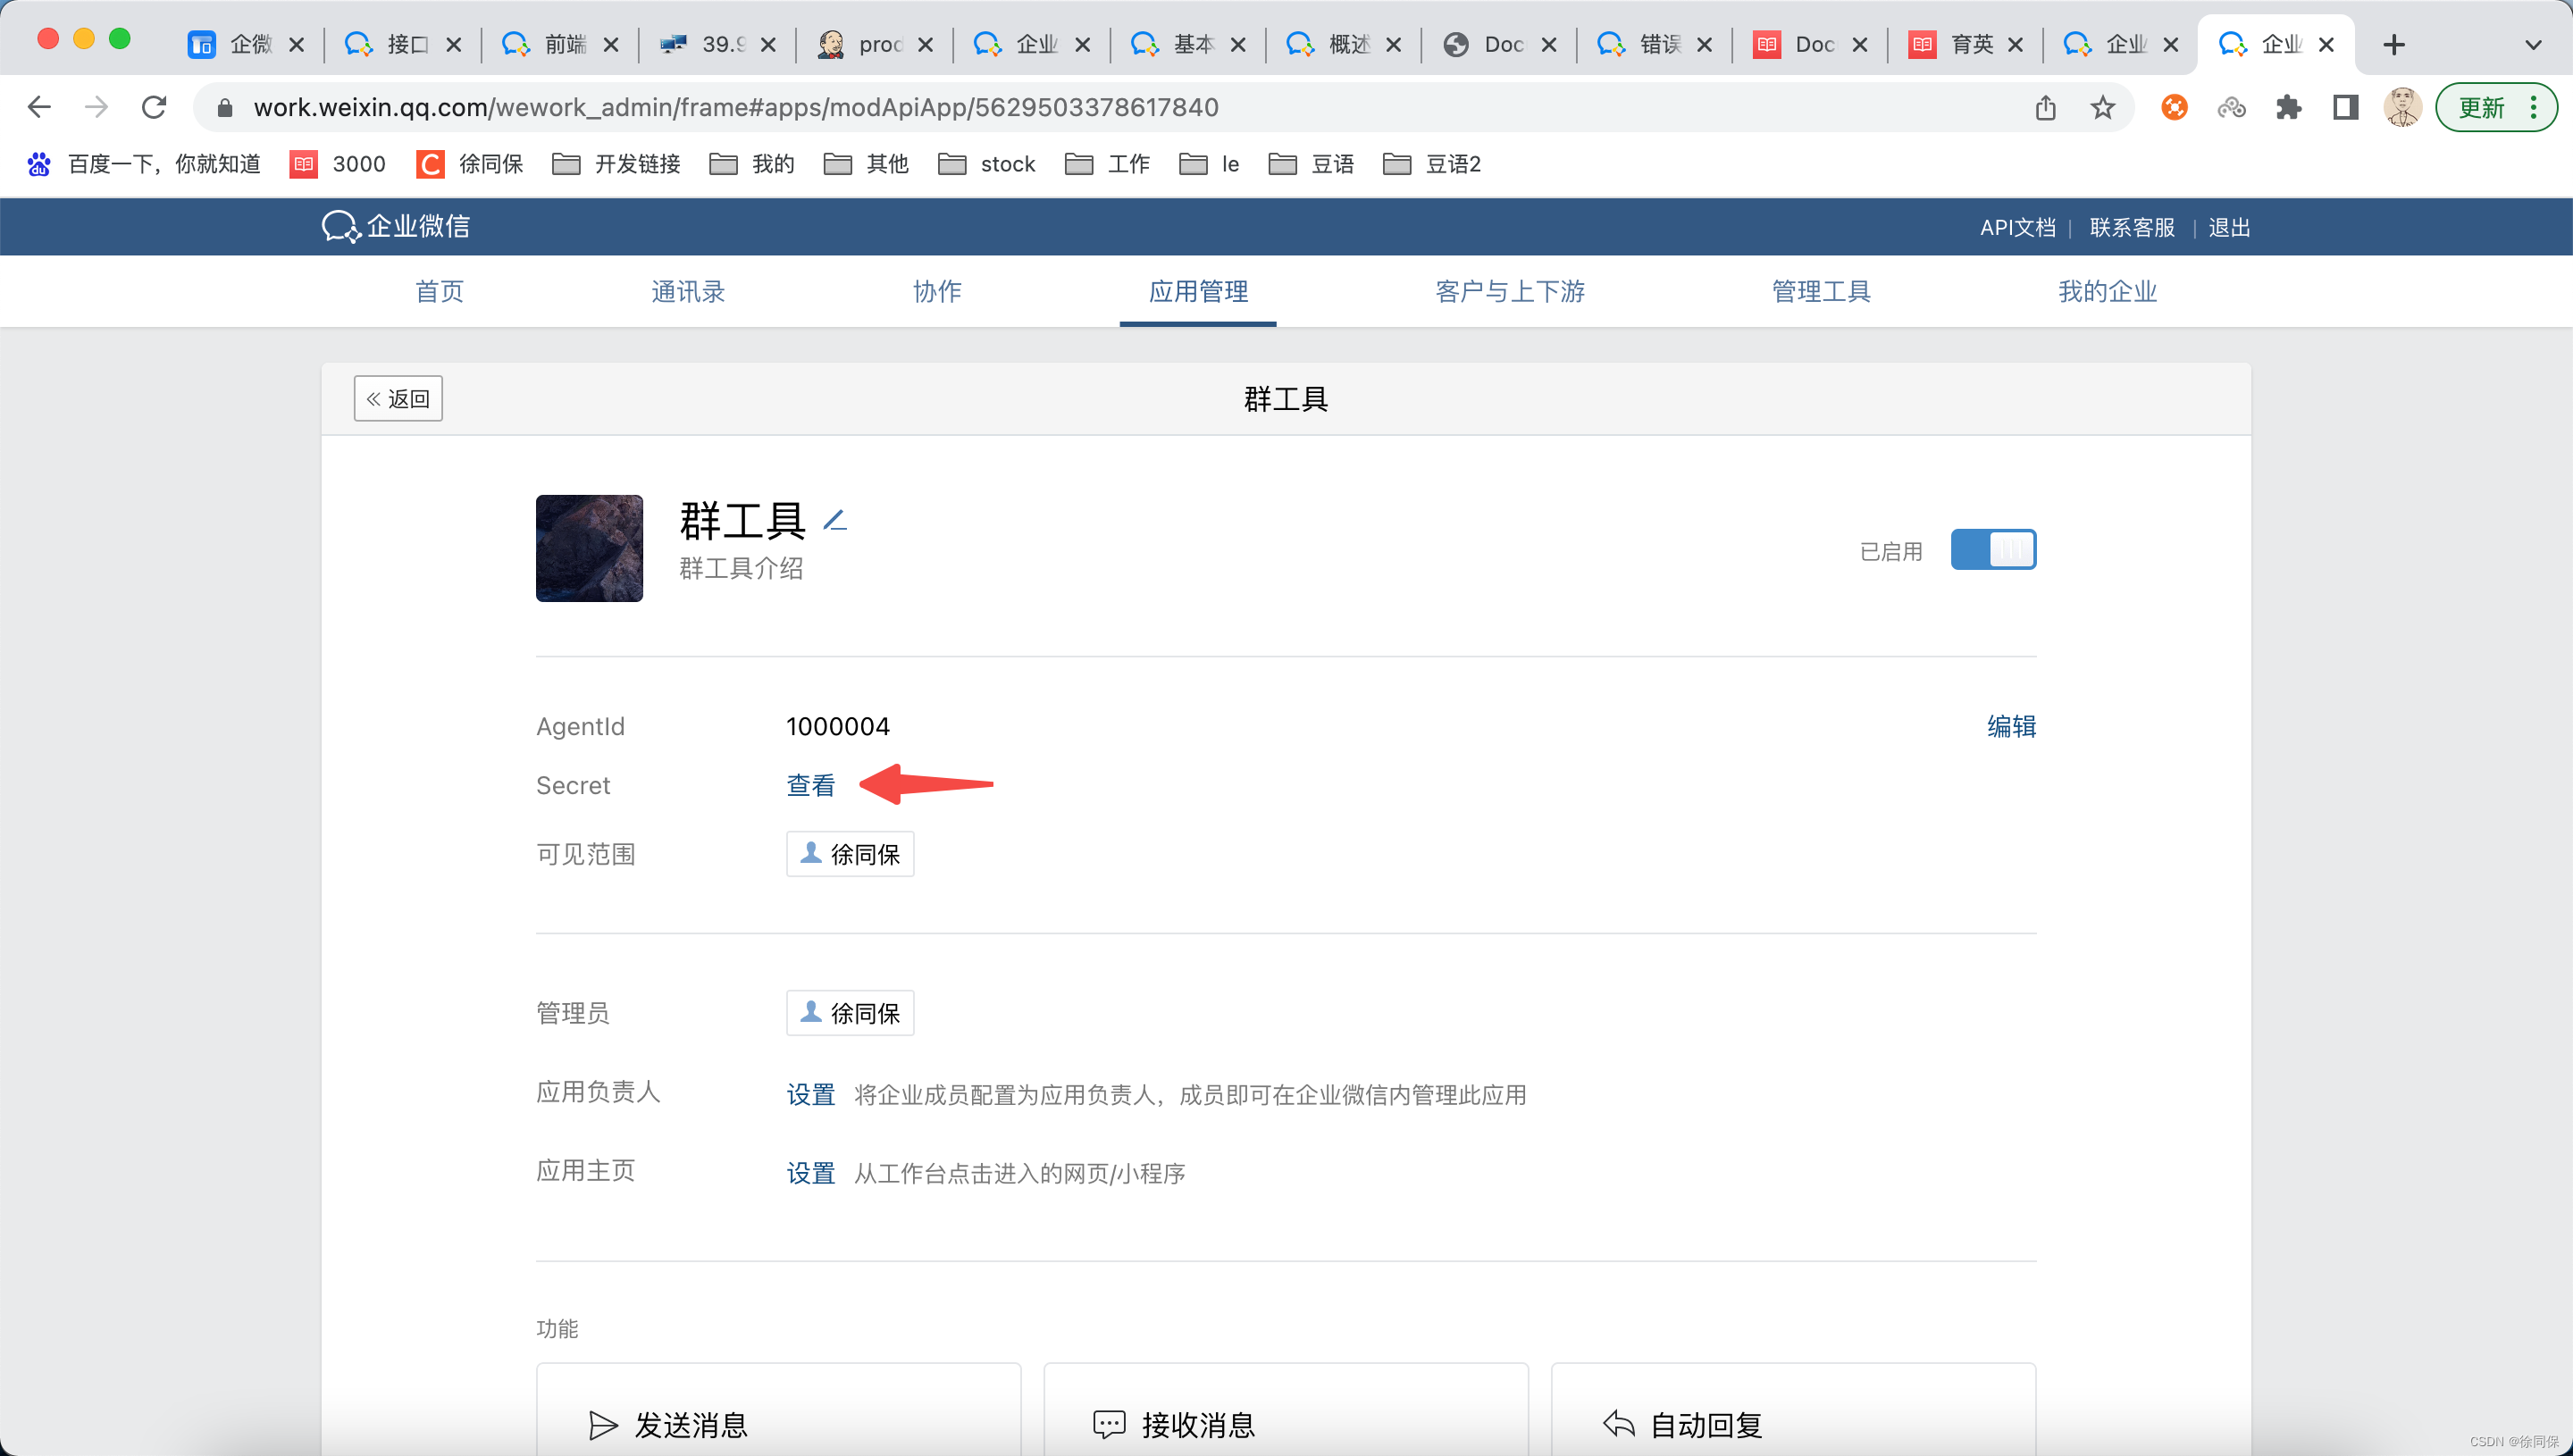Open the 徐同保 bookmark
This screenshot has height=1456, width=2573.
tap(470, 164)
